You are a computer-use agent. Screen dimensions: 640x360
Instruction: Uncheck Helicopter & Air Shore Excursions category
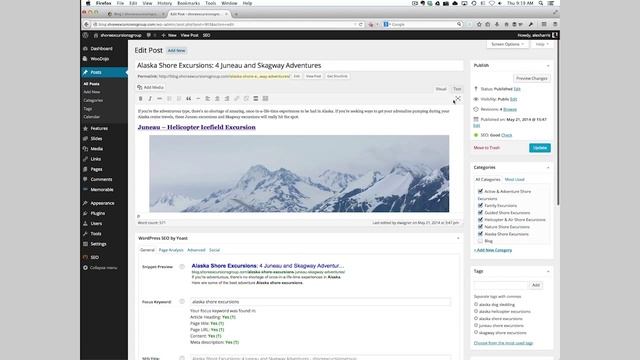pos(480,220)
